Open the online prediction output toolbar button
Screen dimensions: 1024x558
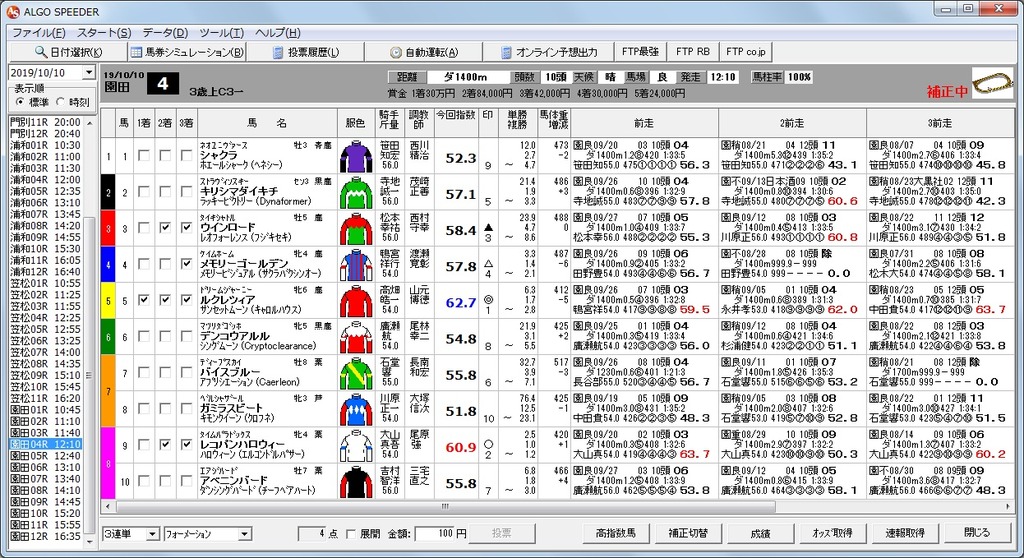click(x=549, y=52)
